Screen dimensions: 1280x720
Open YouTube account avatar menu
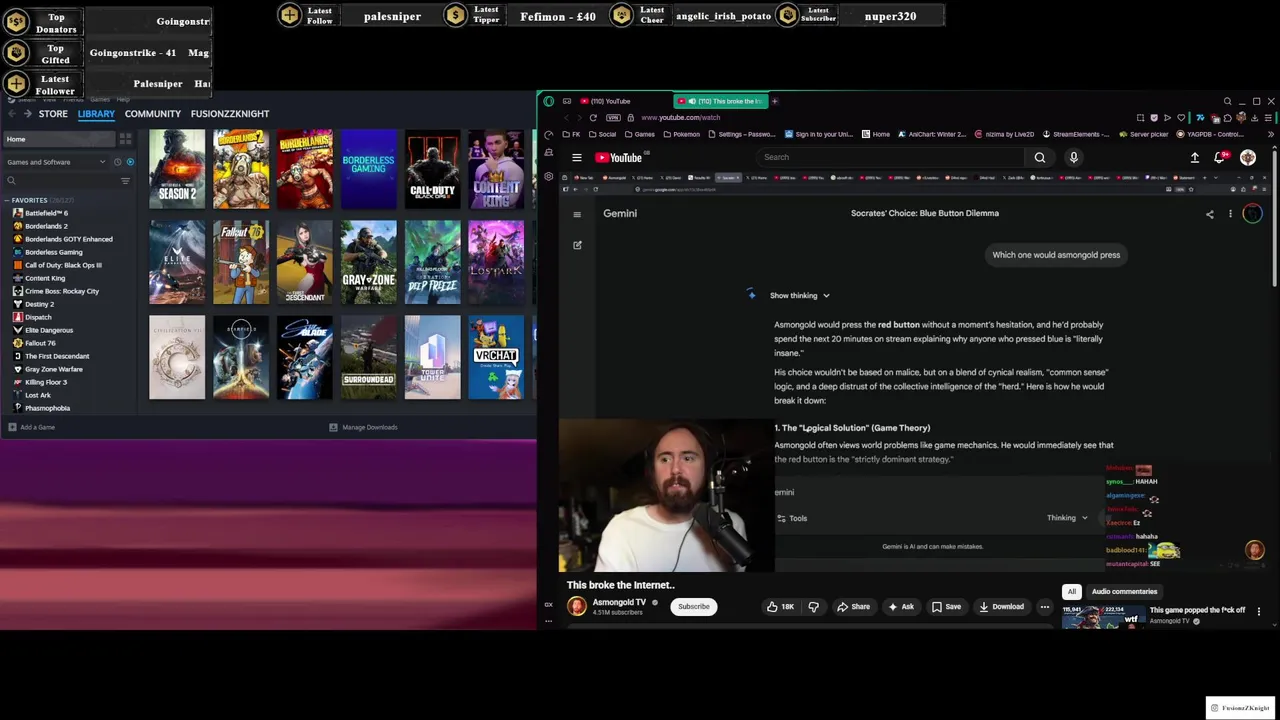pyautogui.click(x=1248, y=157)
